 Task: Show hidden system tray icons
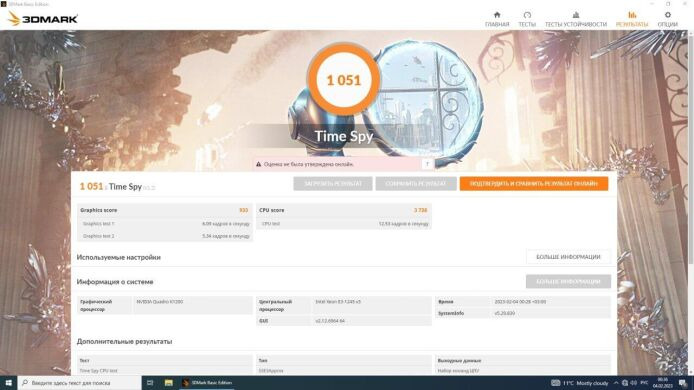click(616, 383)
